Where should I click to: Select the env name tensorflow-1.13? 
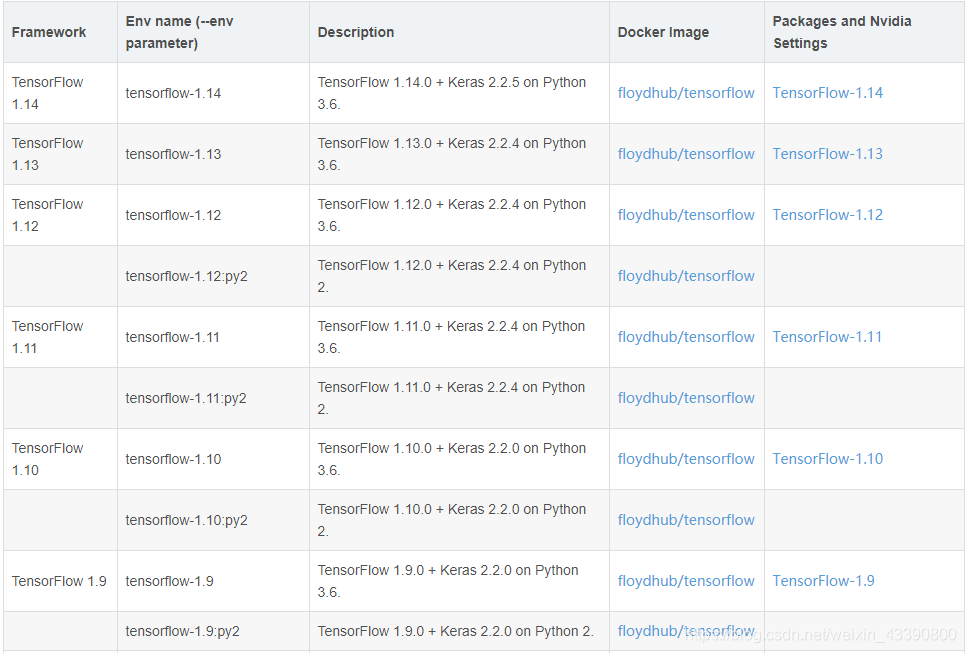(173, 154)
